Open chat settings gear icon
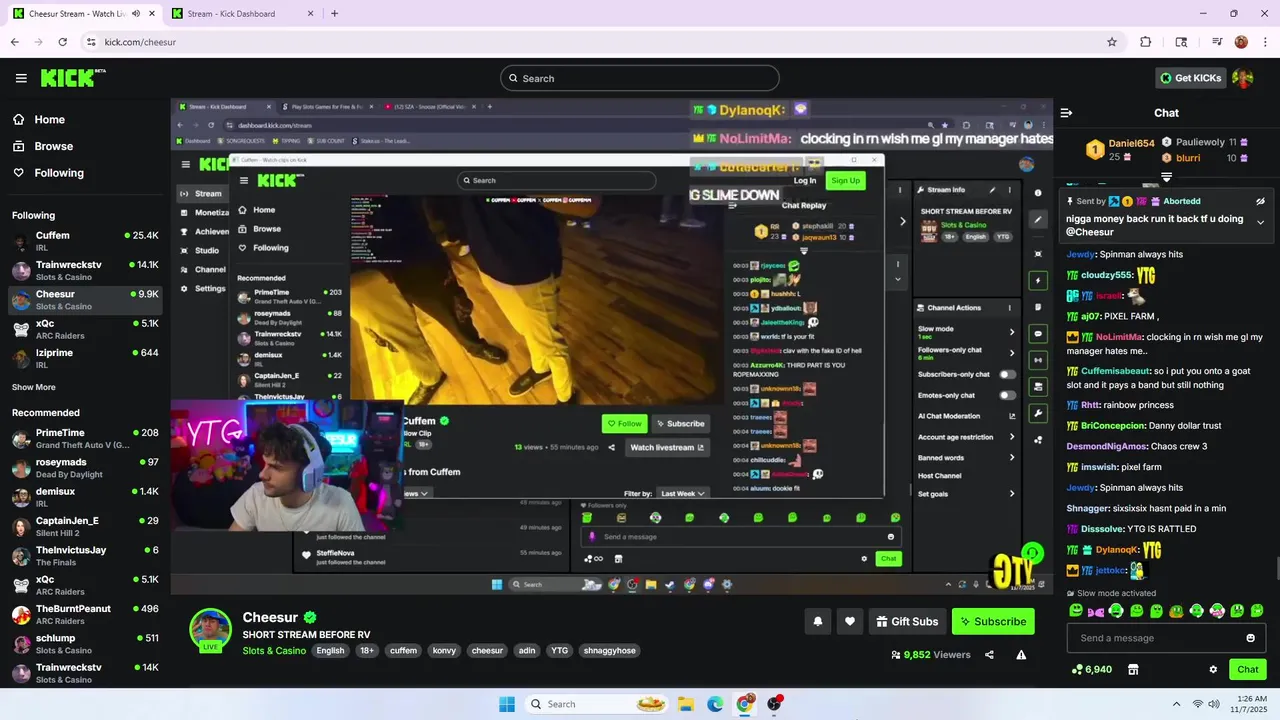The width and height of the screenshot is (1280, 720). 1213,669
